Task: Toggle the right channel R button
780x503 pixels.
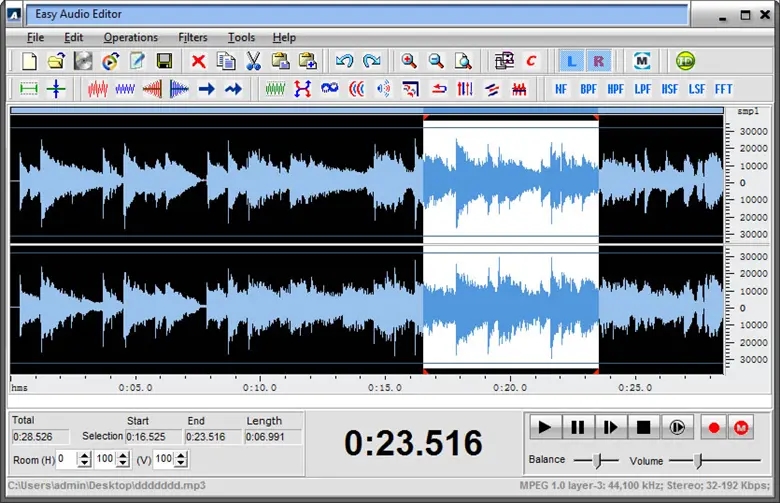Action: 598,61
